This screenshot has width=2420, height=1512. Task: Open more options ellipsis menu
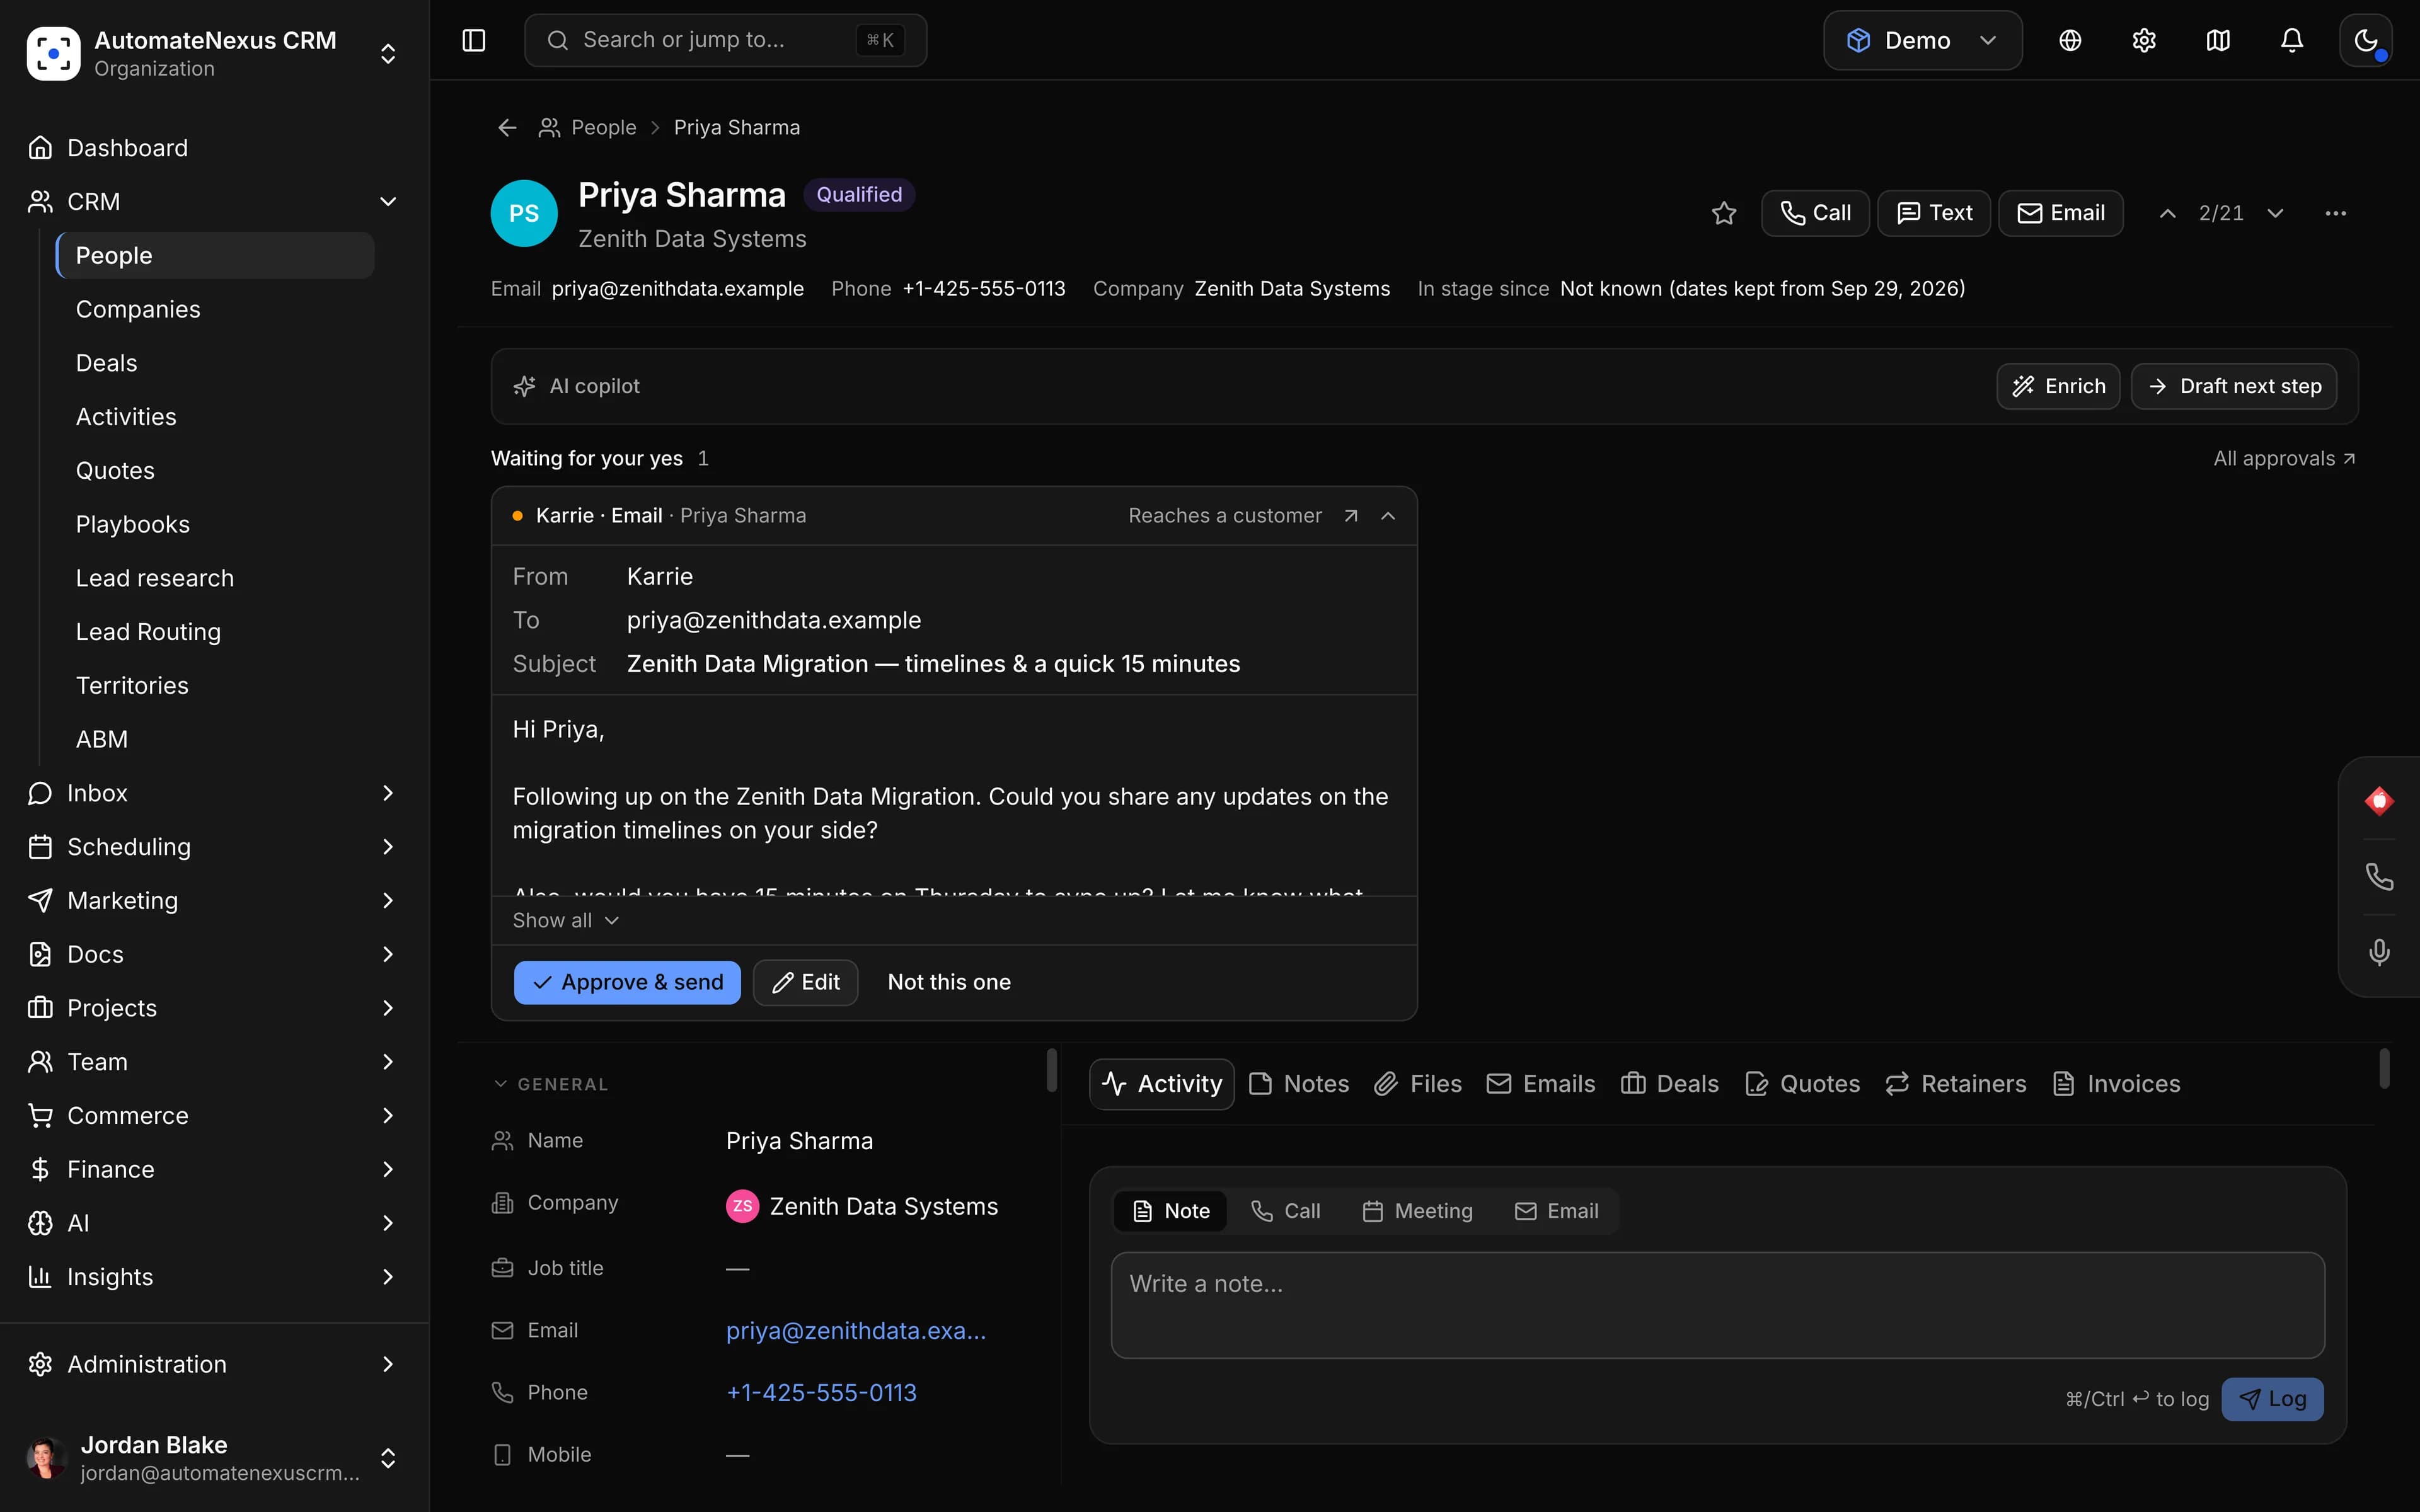point(2336,213)
